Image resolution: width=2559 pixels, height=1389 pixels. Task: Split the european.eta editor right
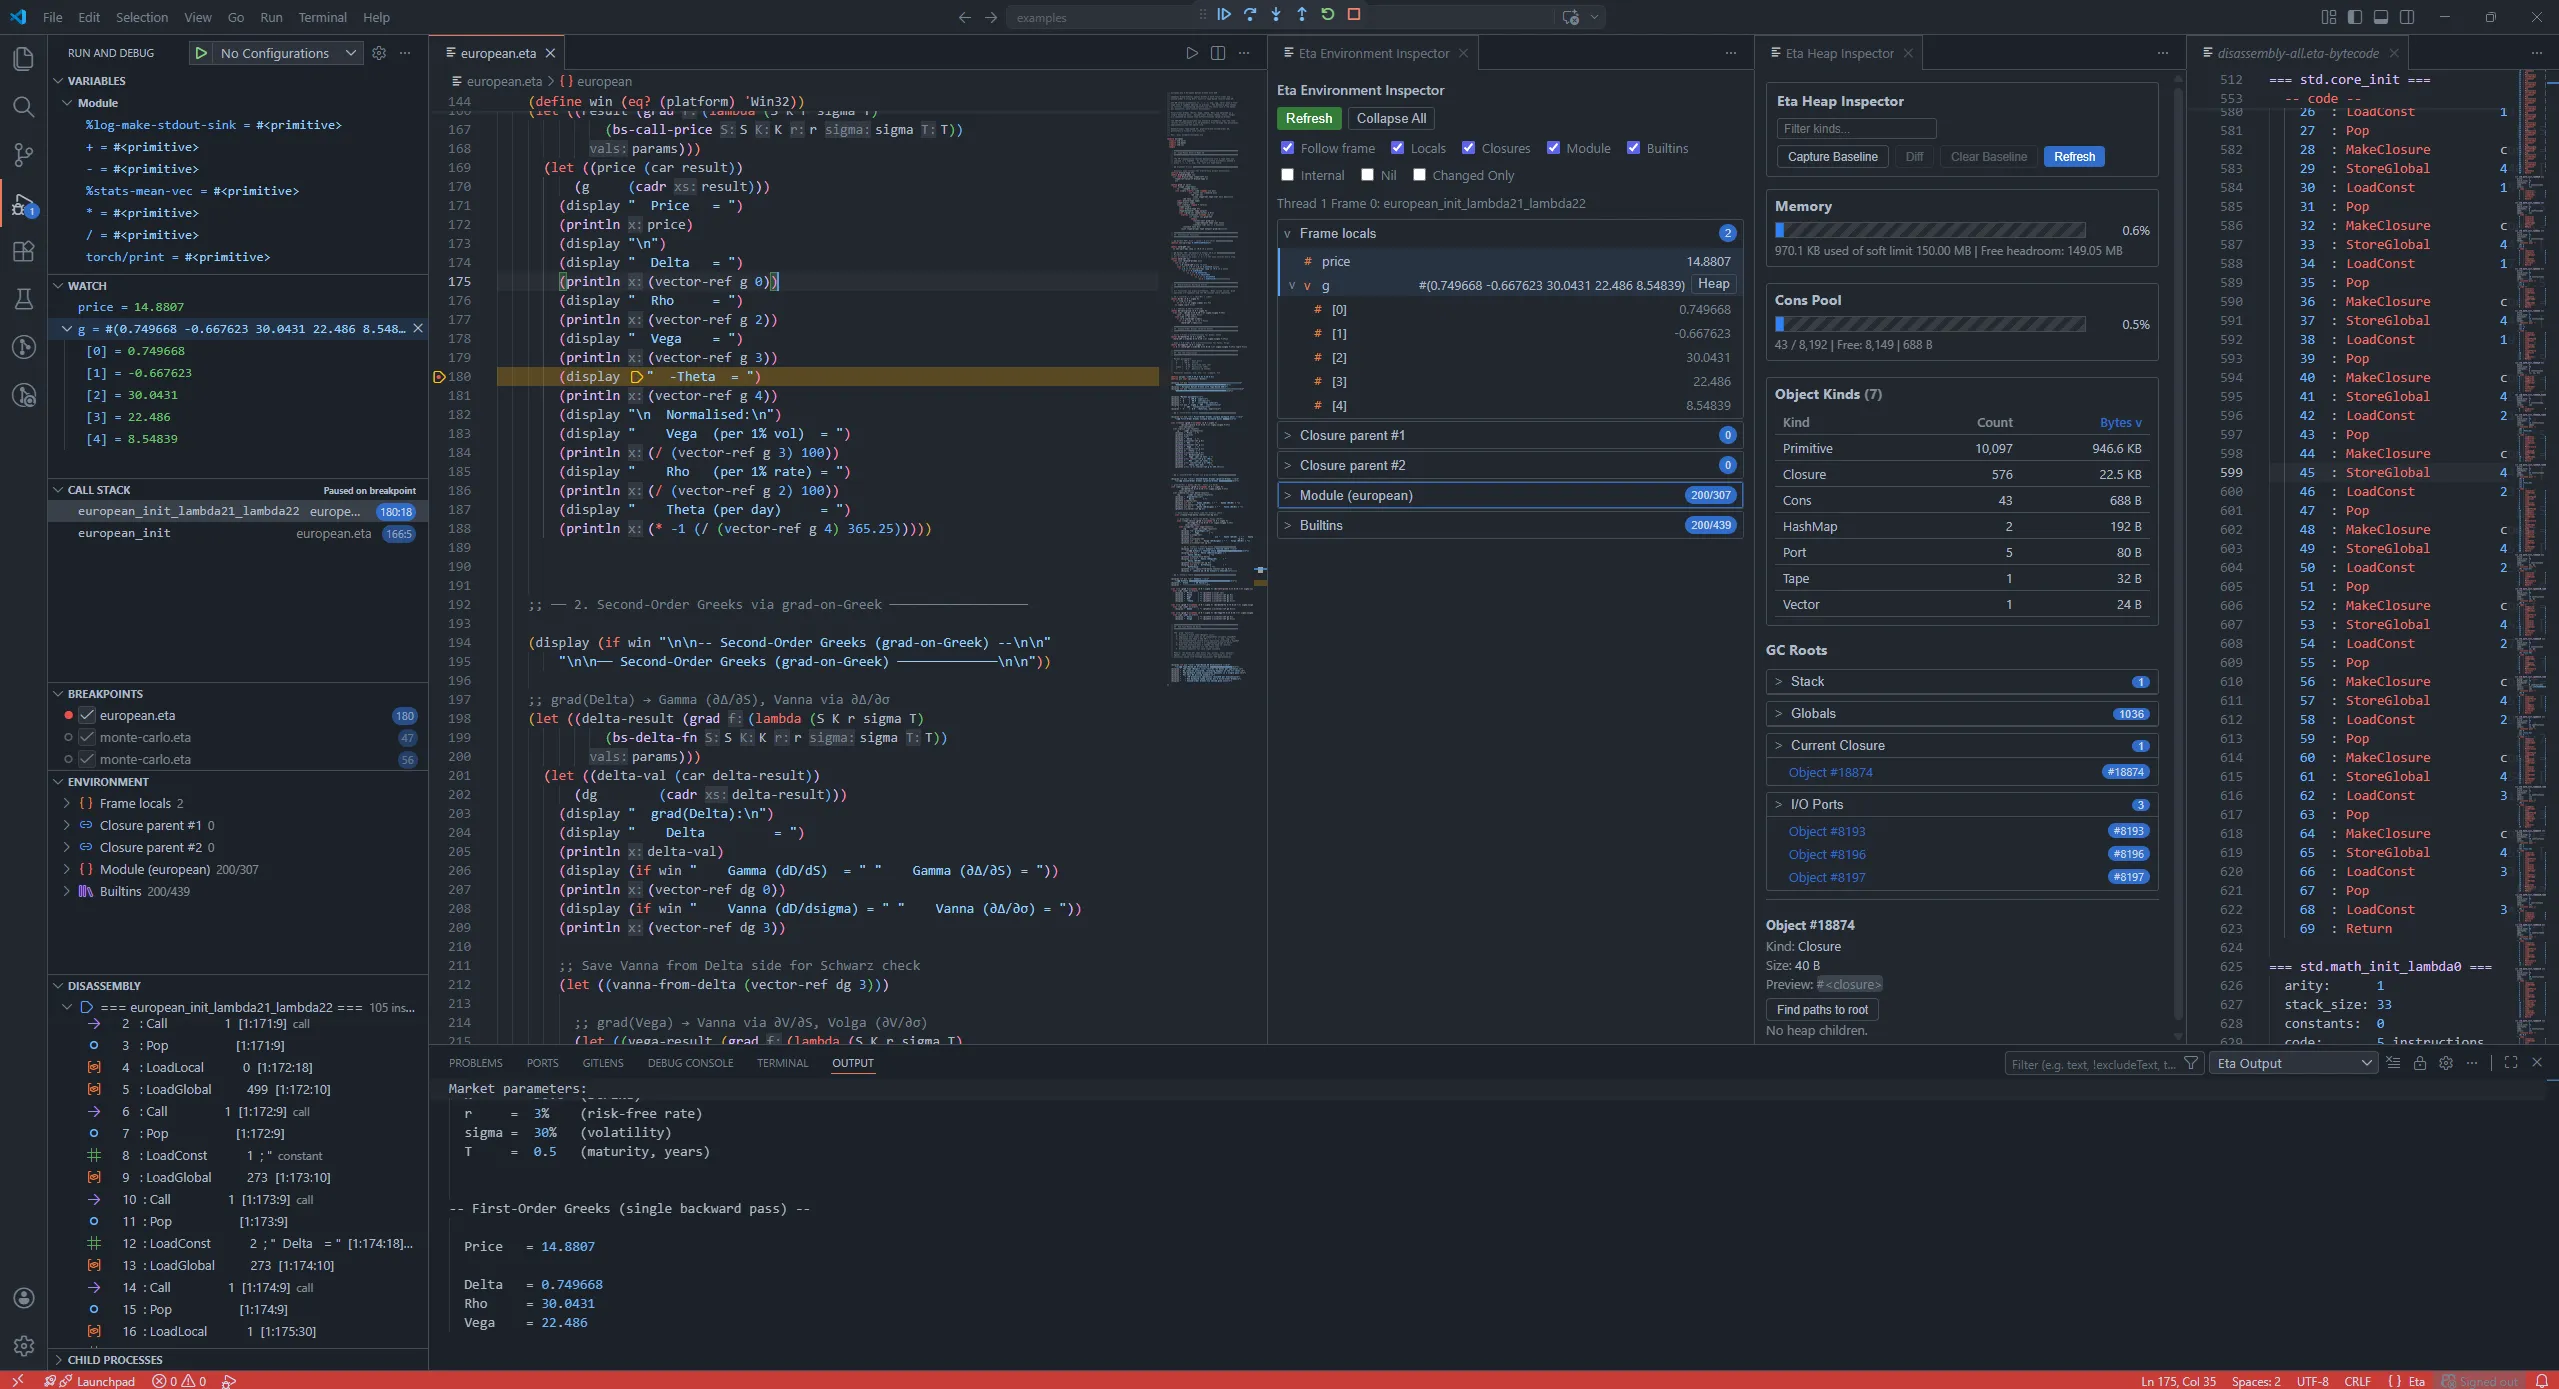tap(1218, 53)
